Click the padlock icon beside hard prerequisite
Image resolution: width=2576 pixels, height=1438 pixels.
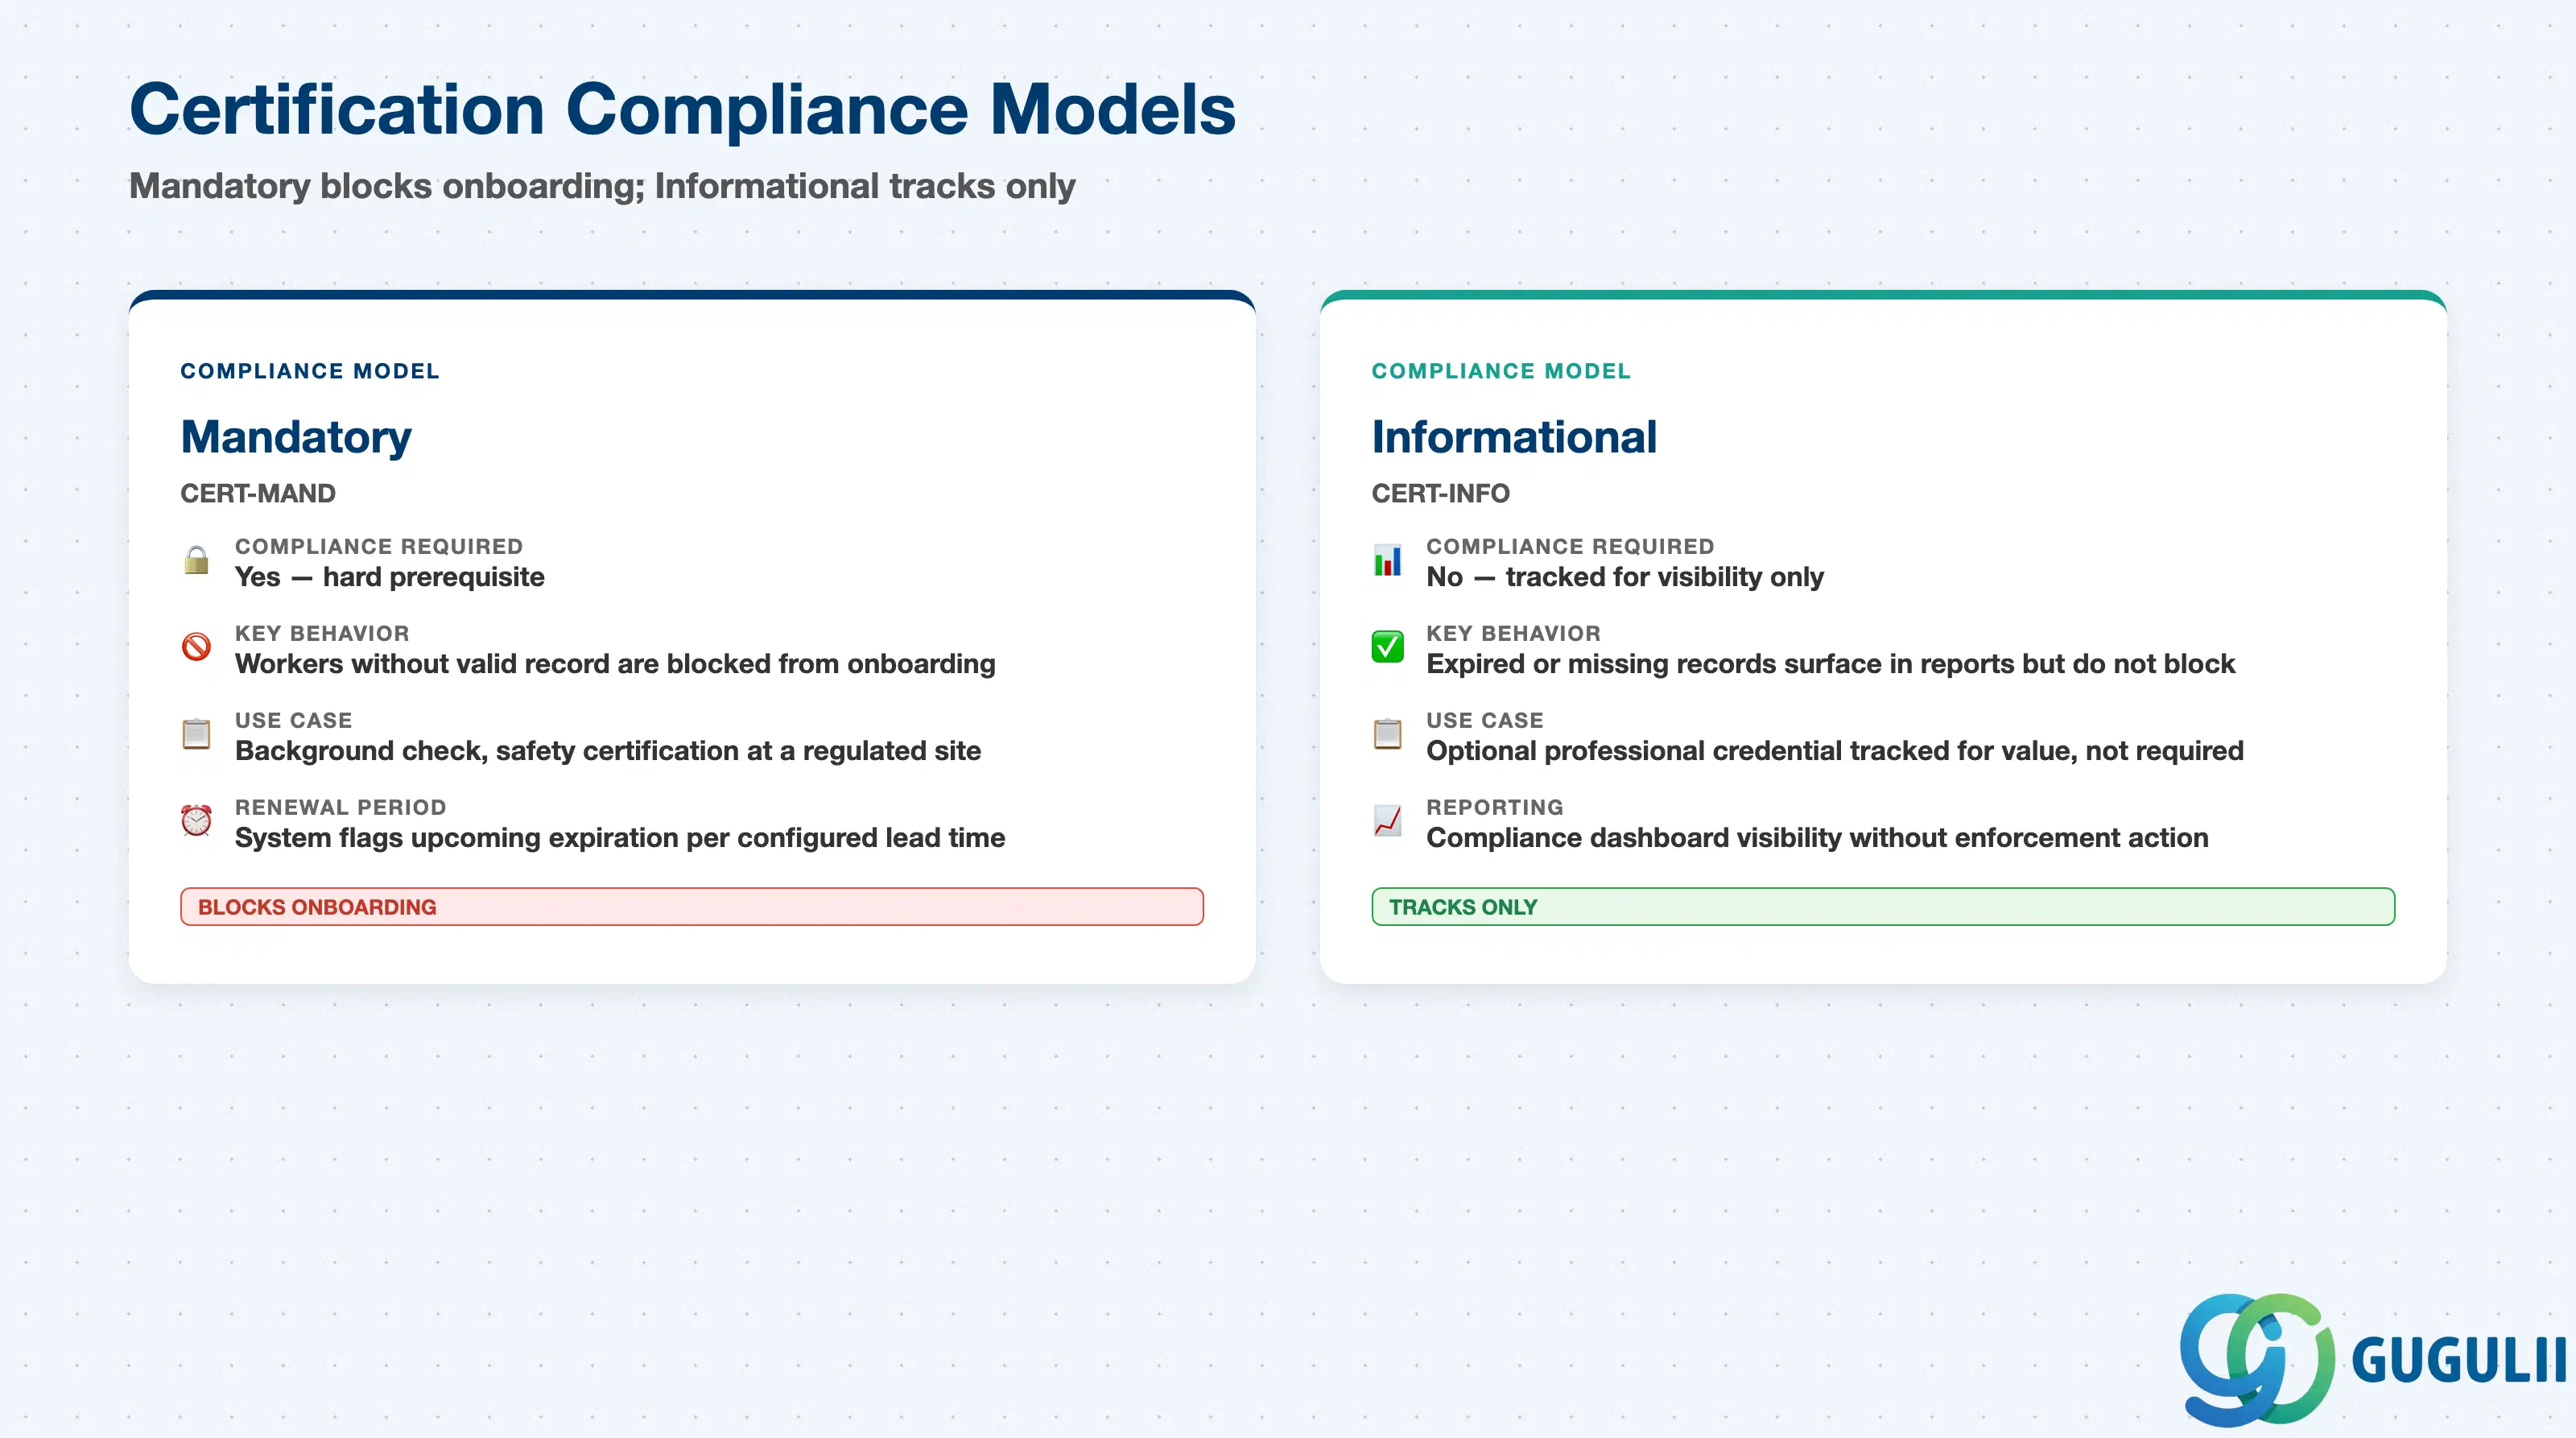pyautogui.click(x=196, y=560)
